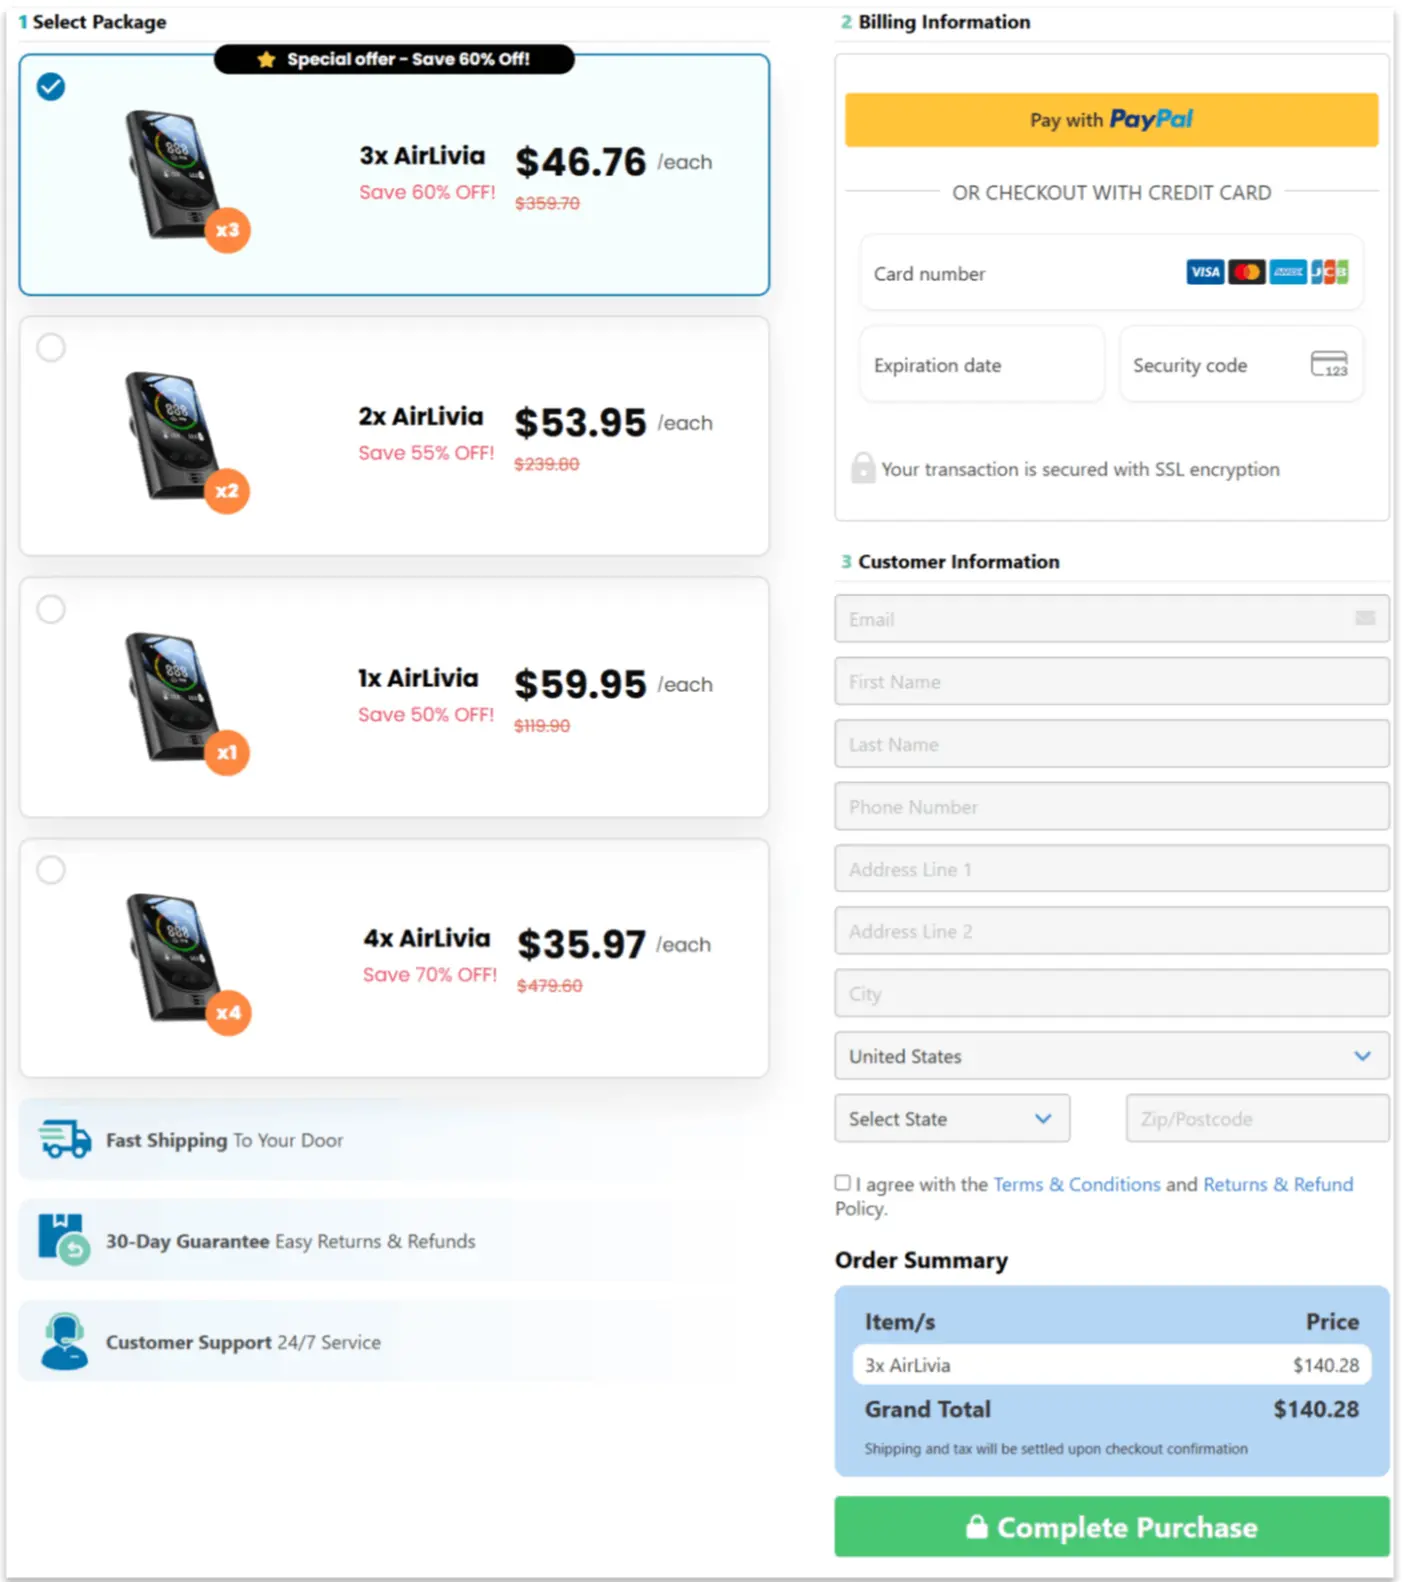Click the Fast Shipping truck icon
1402x1582 pixels.
click(x=62, y=1139)
